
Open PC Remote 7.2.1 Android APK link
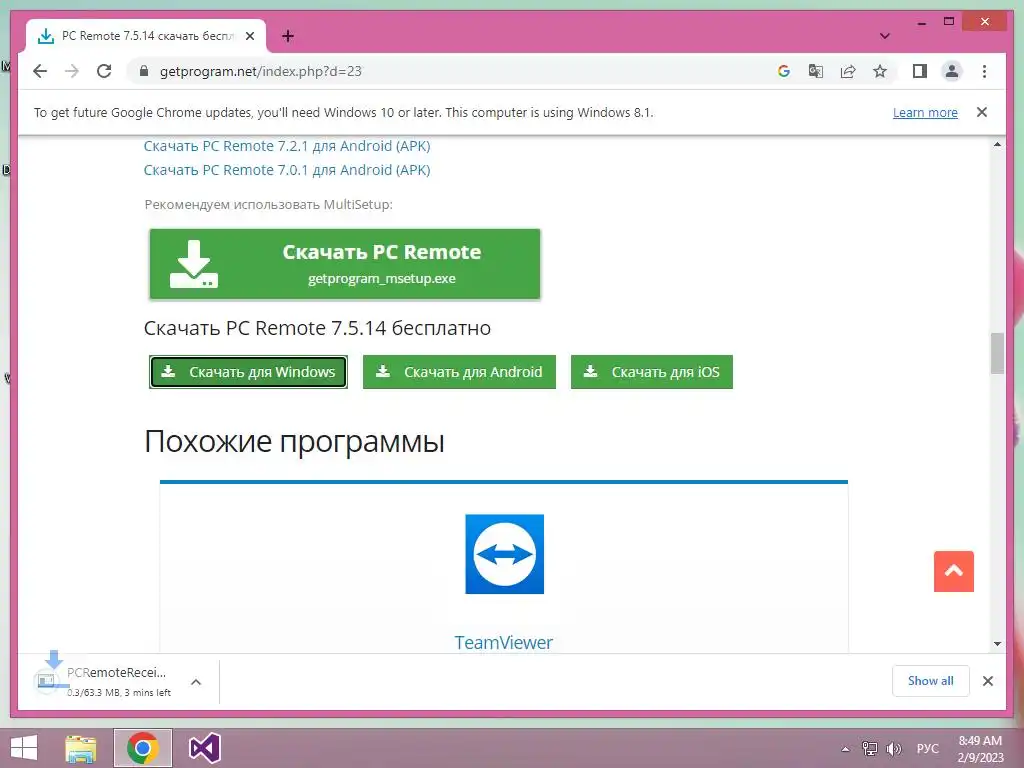coord(287,146)
